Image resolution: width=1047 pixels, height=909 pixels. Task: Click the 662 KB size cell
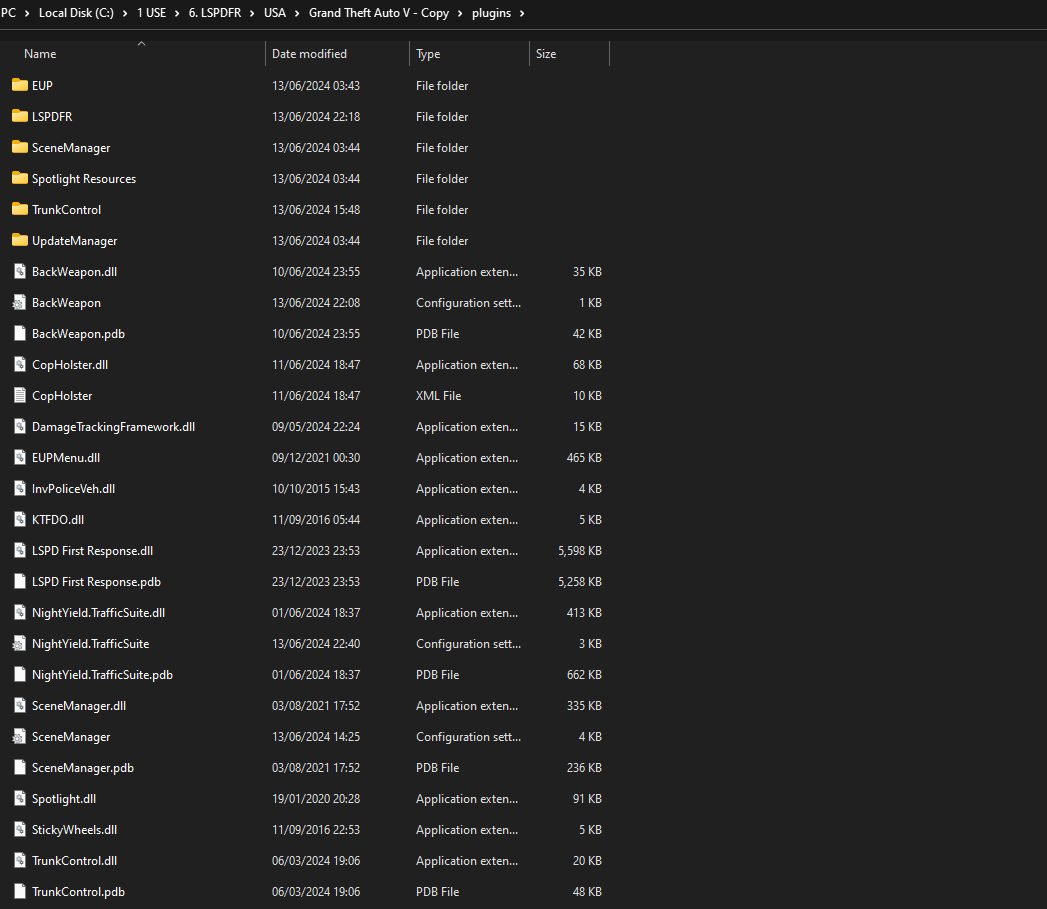(584, 675)
